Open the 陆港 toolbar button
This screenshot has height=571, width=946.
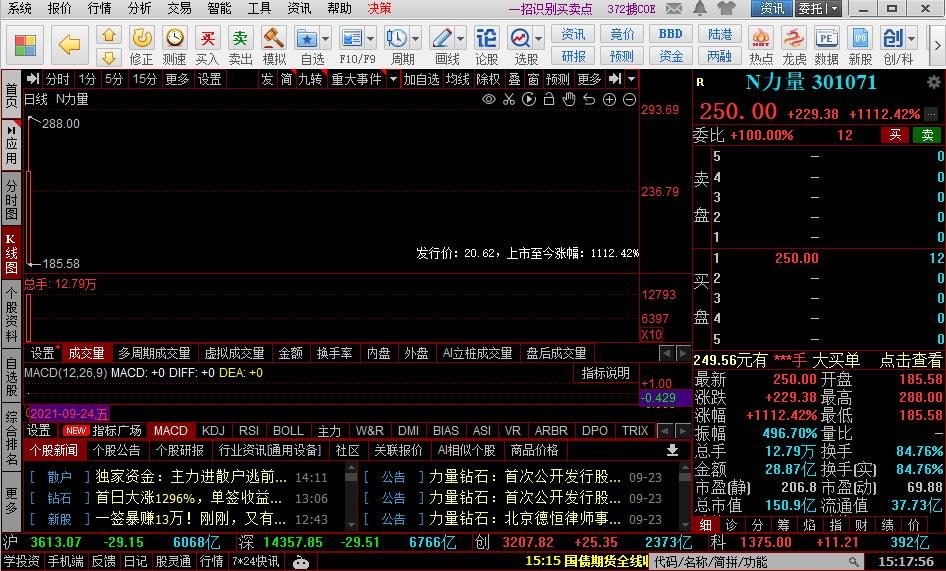click(719, 34)
